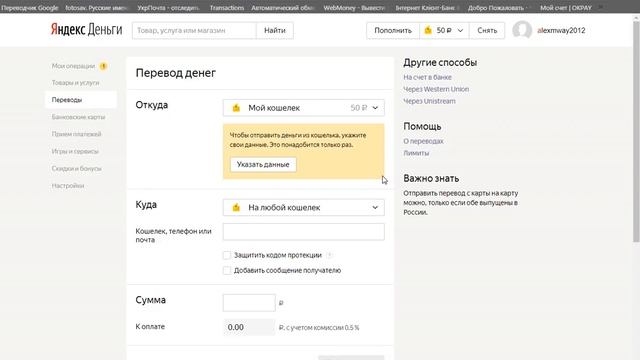Focus the Товар, услуга или магазин search field
Screen dimensions: 640x360
pos(194,30)
